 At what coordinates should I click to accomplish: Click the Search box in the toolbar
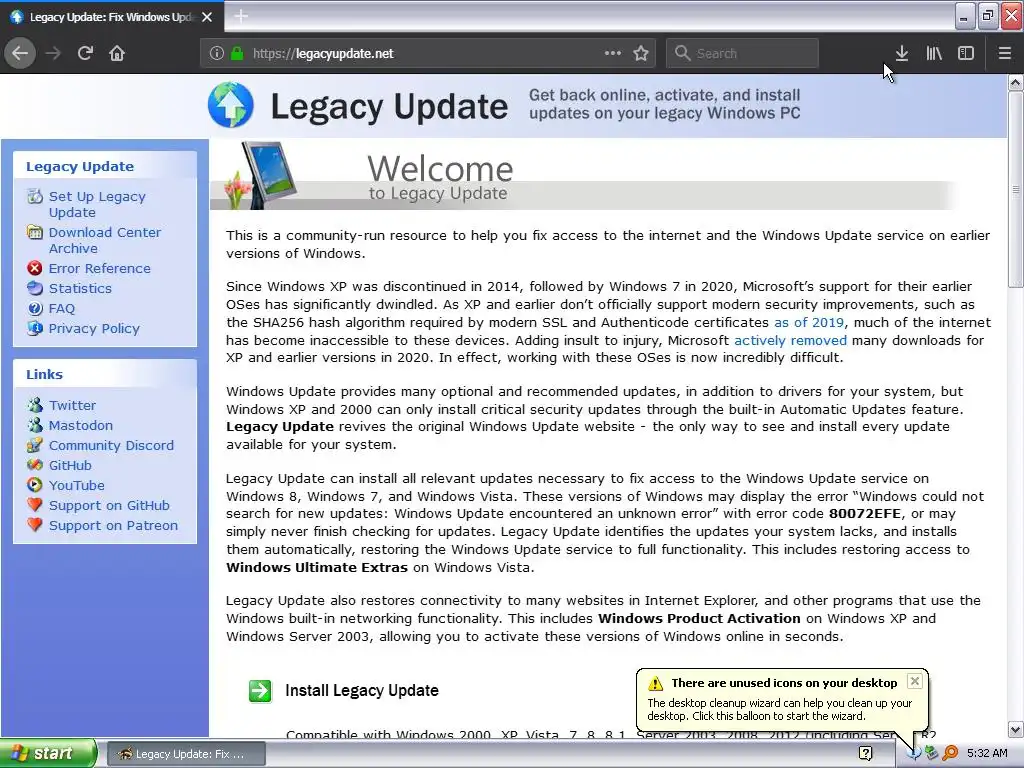(x=742, y=54)
